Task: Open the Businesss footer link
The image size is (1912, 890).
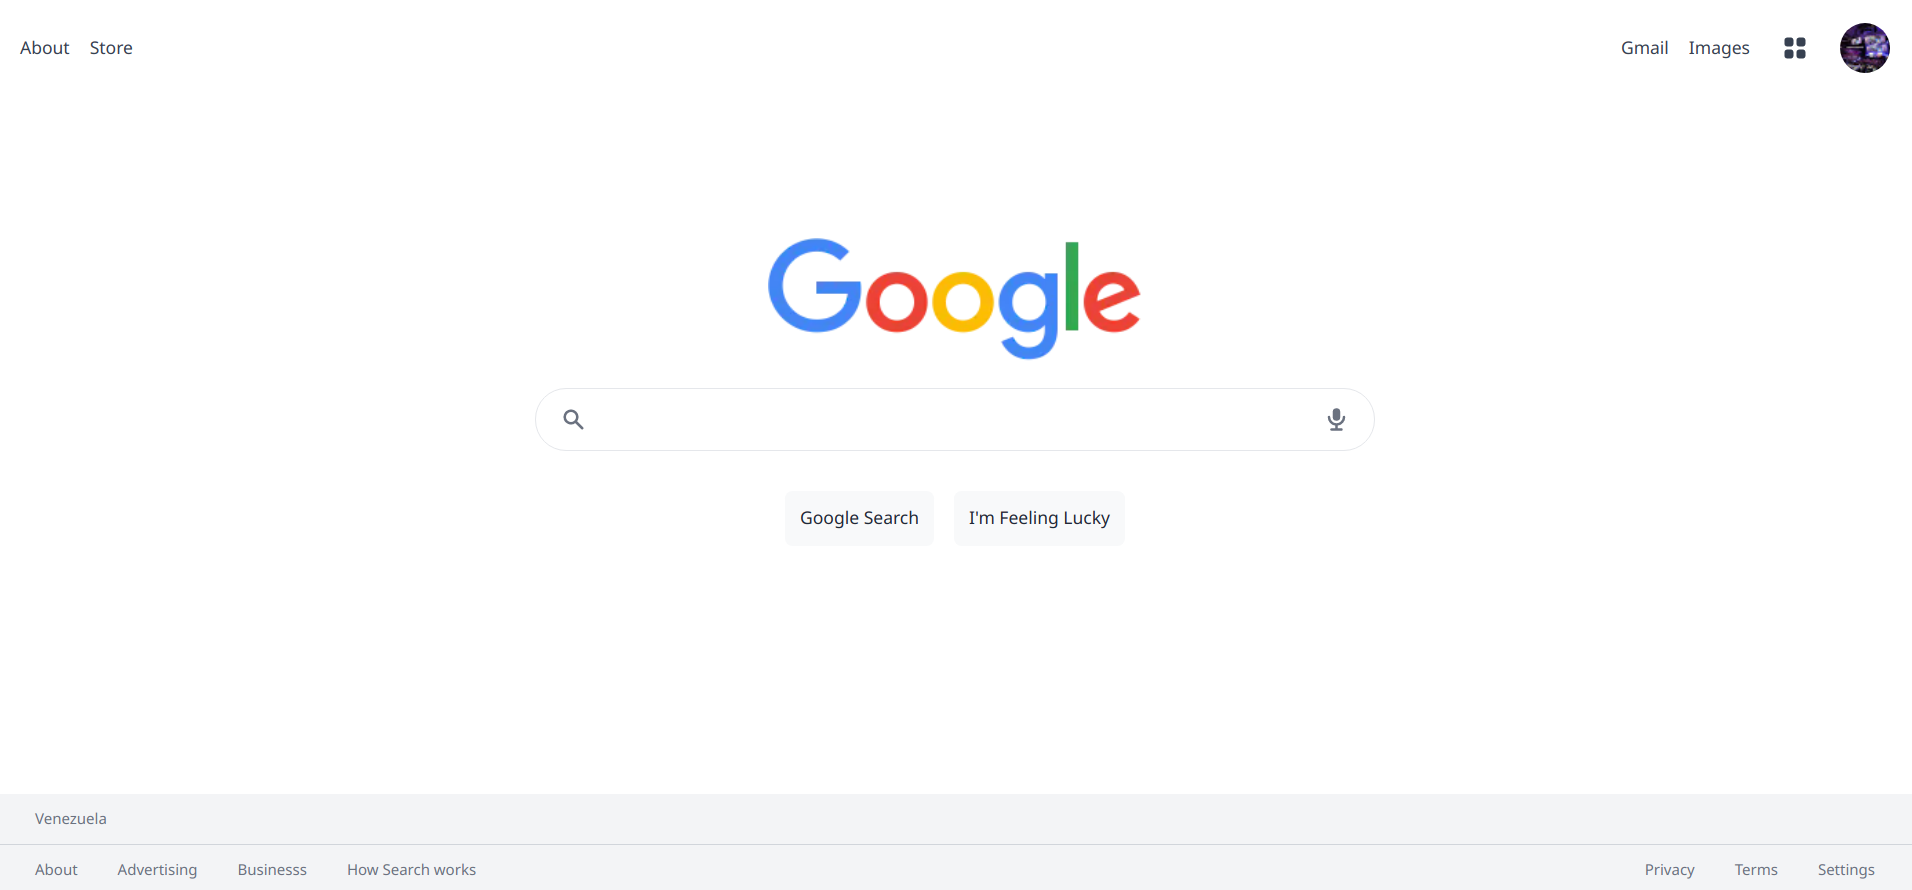Action: 272,870
